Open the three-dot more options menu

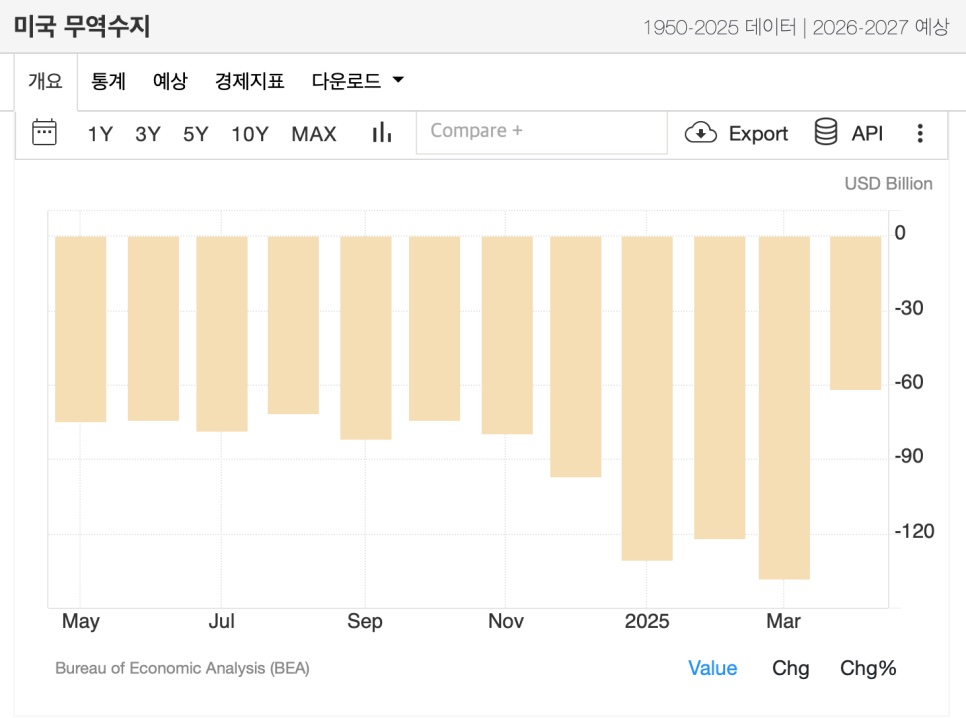coord(920,133)
